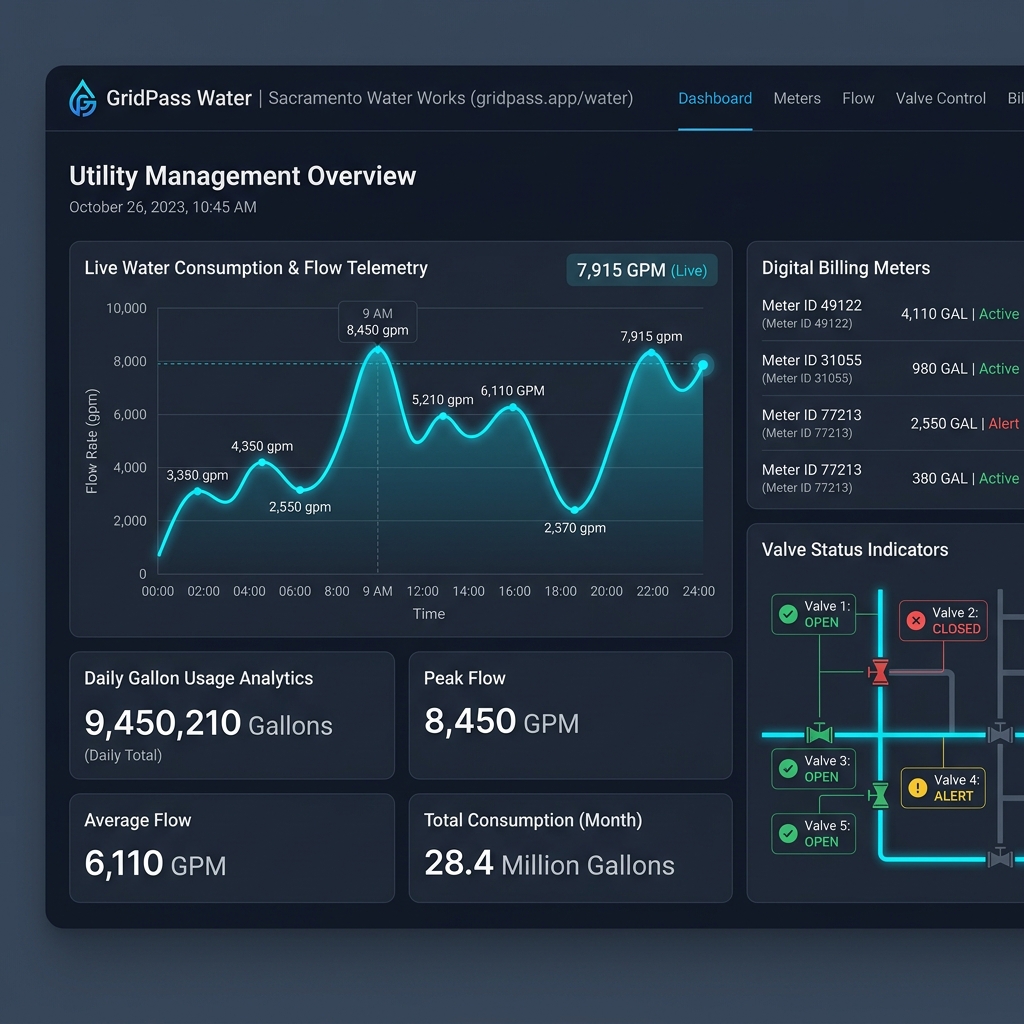Click the live endpoint marker of the flow curve

tap(703, 365)
